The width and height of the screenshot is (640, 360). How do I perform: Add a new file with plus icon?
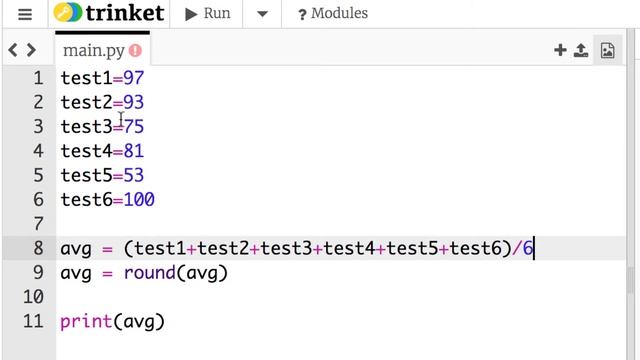(x=560, y=50)
